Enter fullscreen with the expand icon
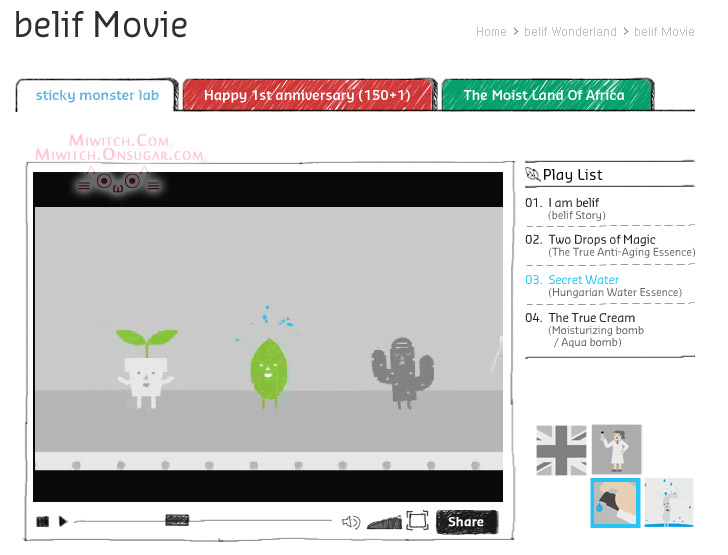Image resolution: width=728 pixels, height=555 pixels. (x=417, y=520)
